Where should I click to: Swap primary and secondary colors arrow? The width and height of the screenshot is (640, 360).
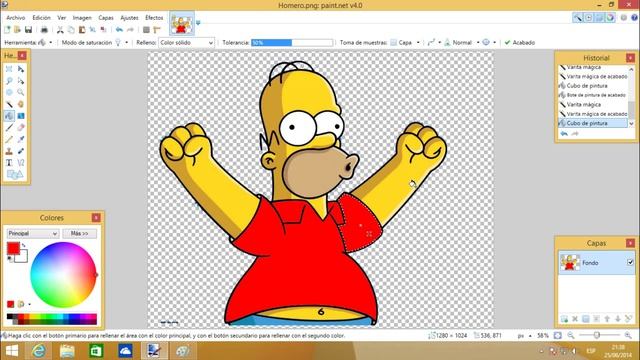tap(24, 245)
